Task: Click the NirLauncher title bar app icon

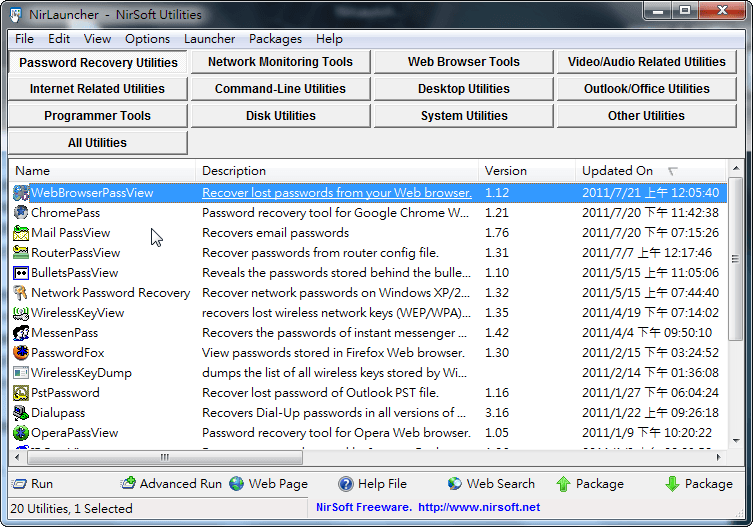Action: tap(16, 14)
